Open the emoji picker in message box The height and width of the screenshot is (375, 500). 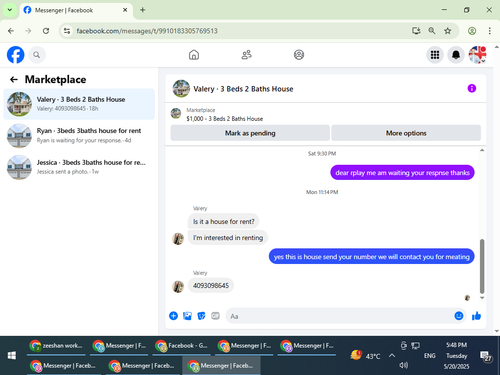(459, 316)
